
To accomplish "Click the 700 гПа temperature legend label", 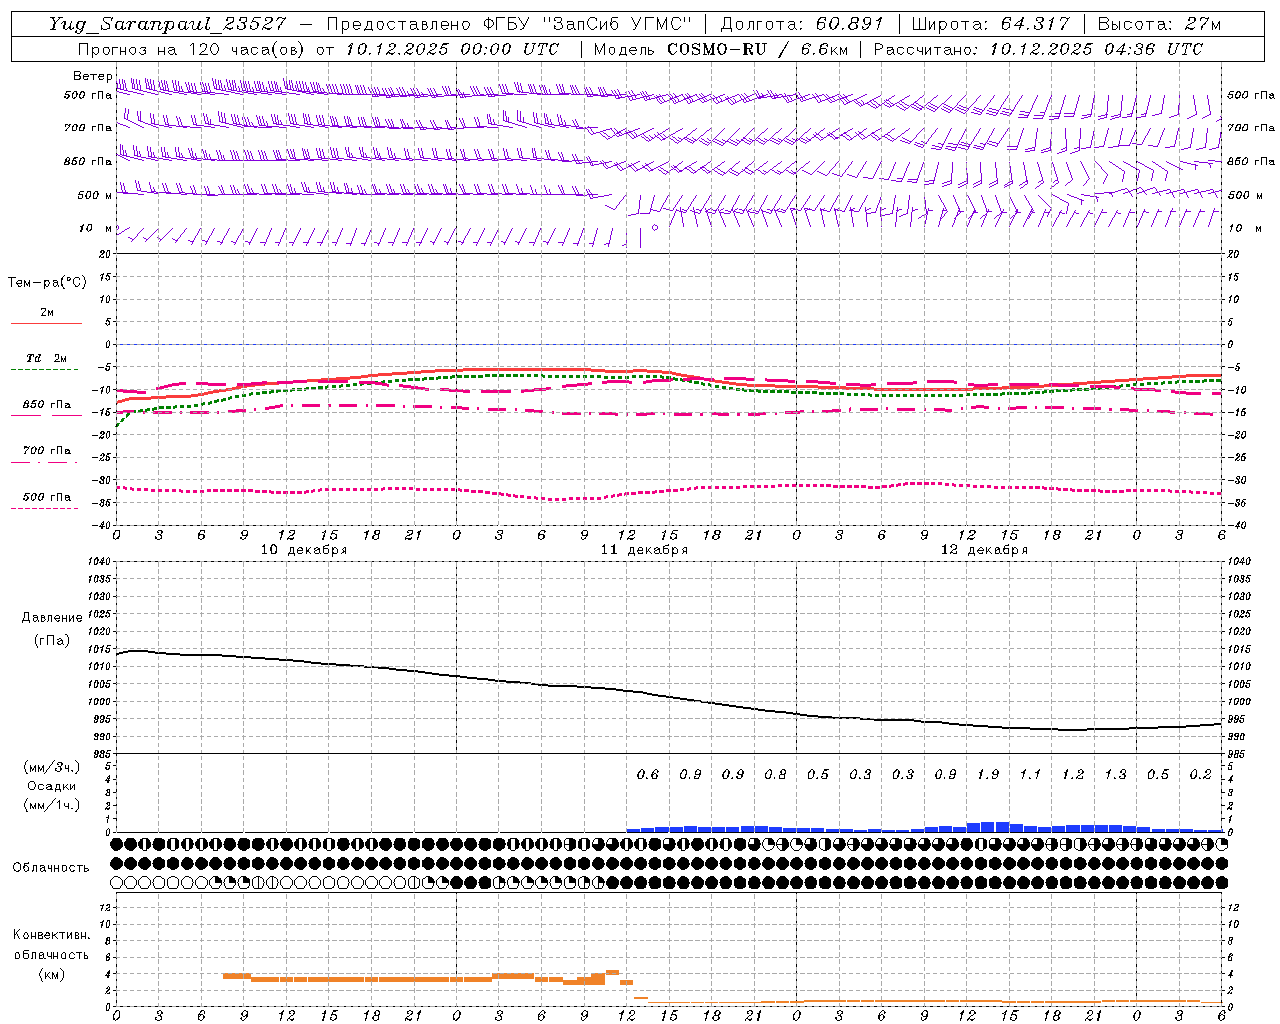I will (x=46, y=451).
